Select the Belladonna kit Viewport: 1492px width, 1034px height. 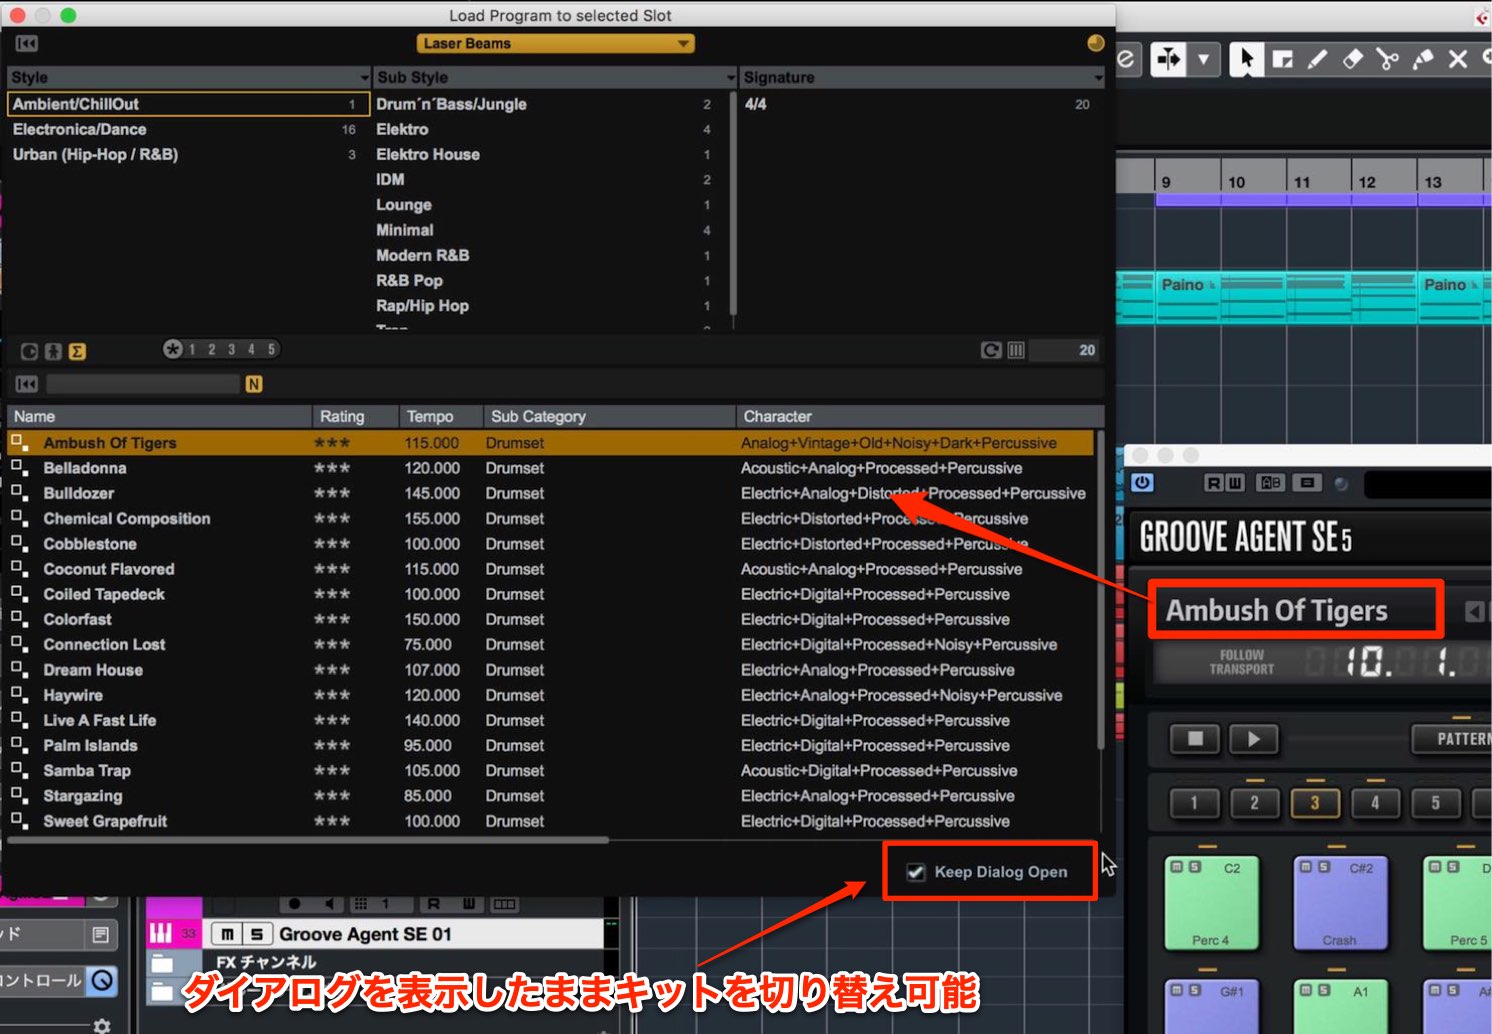[550, 468]
